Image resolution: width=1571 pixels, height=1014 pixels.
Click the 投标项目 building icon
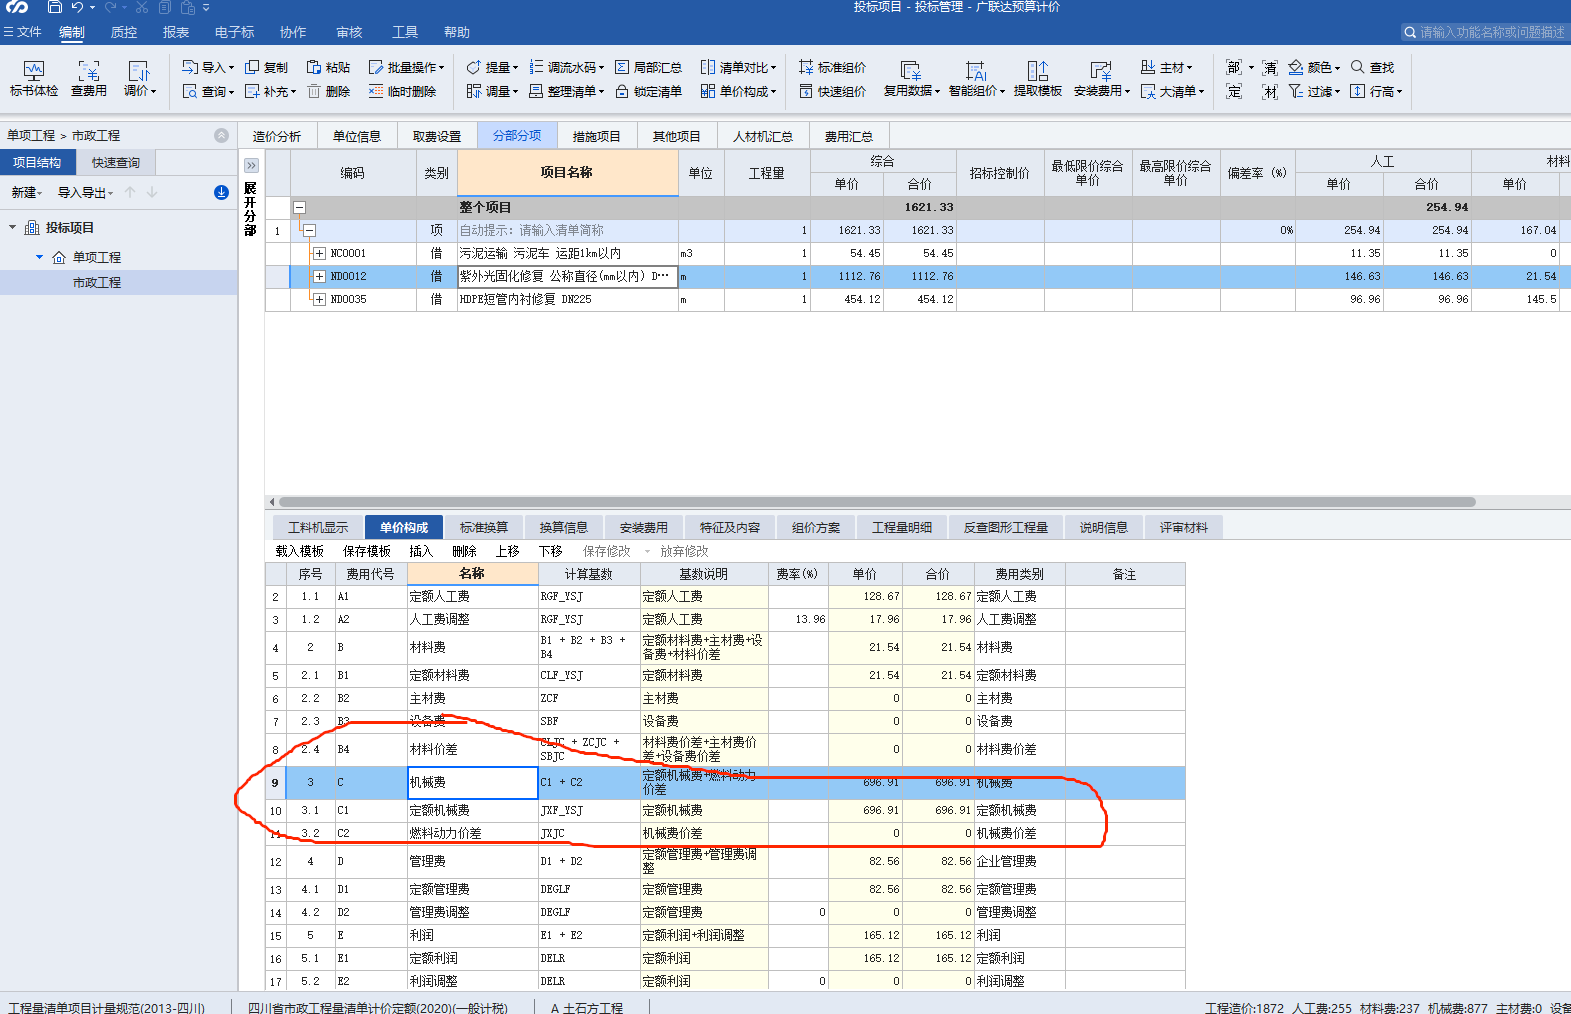pyautogui.click(x=32, y=228)
